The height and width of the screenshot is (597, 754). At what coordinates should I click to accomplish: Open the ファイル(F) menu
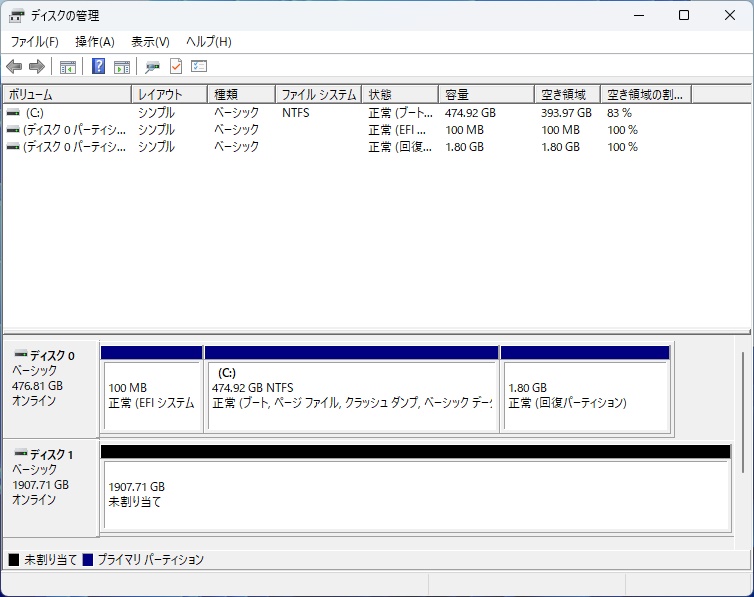[x=34, y=42]
